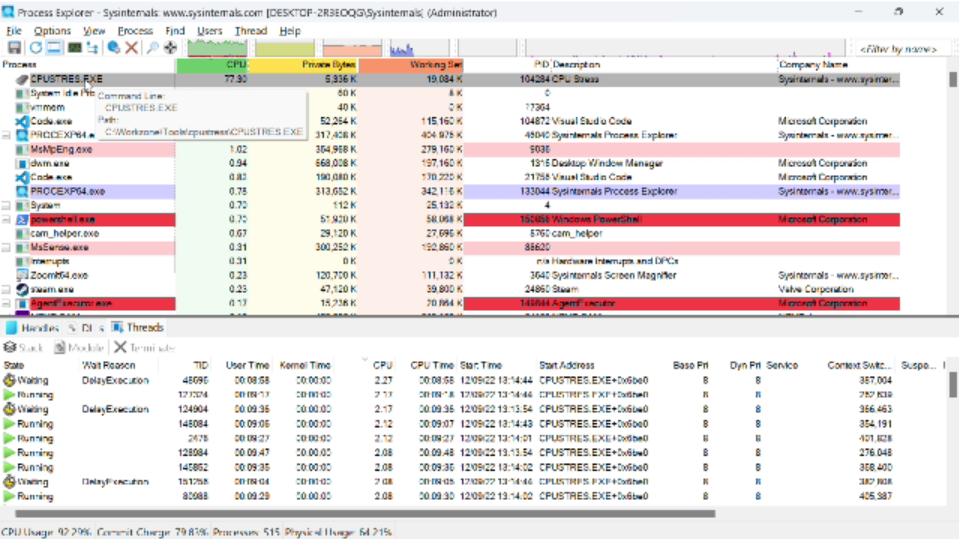Collapse the AgentExecutor.exe tree node
The height and width of the screenshot is (539, 959).
pyautogui.click(x=6, y=303)
